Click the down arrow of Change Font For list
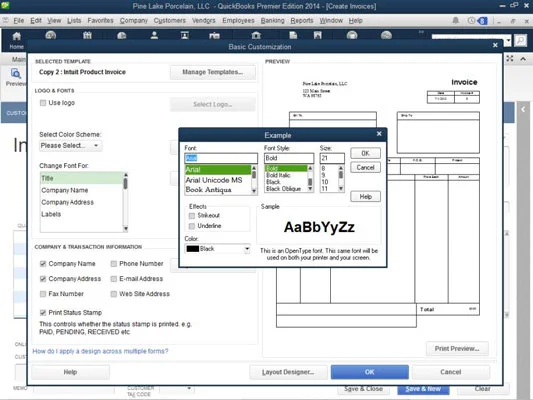This screenshot has height=400, width=533. point(126,228)
